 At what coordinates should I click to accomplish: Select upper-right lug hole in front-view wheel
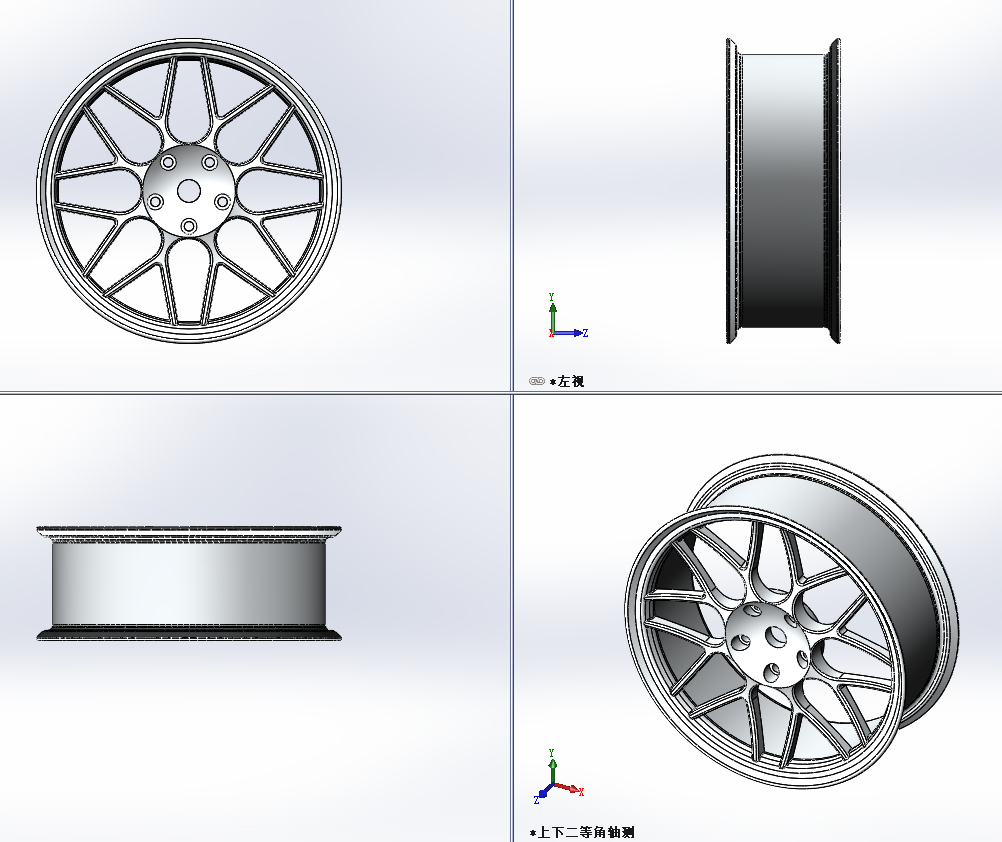click(209, 162)
